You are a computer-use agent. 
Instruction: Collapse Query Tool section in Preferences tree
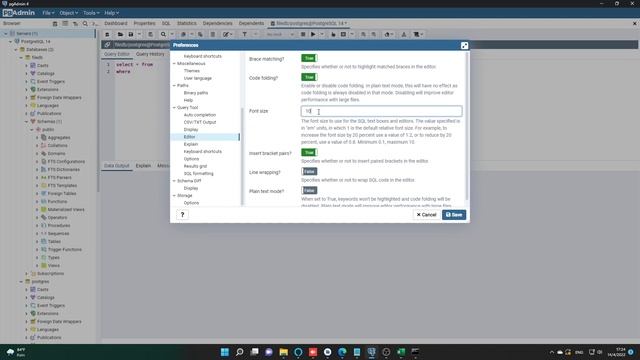[174, 108]
